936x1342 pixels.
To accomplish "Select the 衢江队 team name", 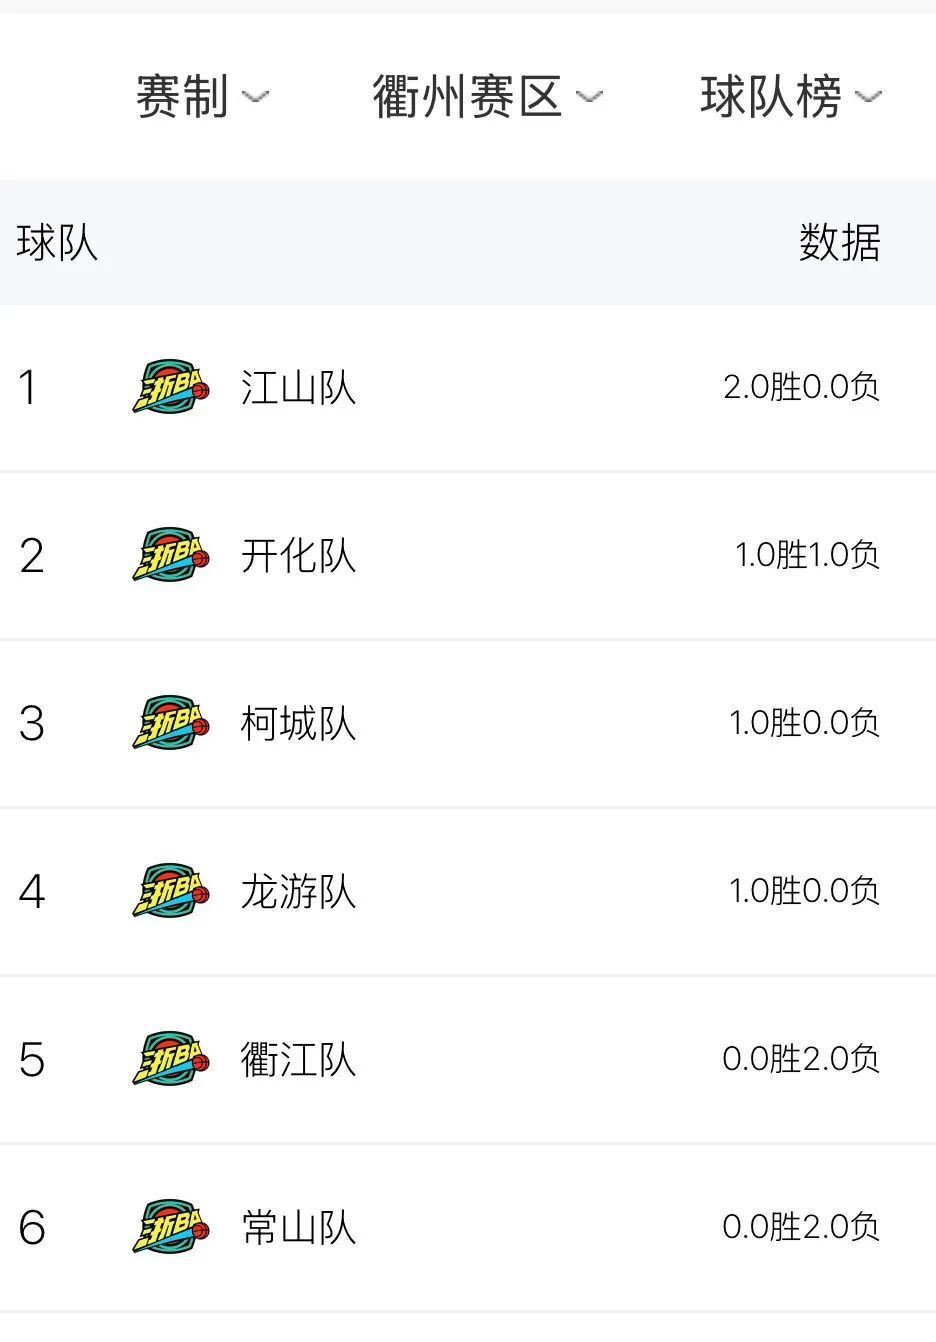I will 298,1059.
